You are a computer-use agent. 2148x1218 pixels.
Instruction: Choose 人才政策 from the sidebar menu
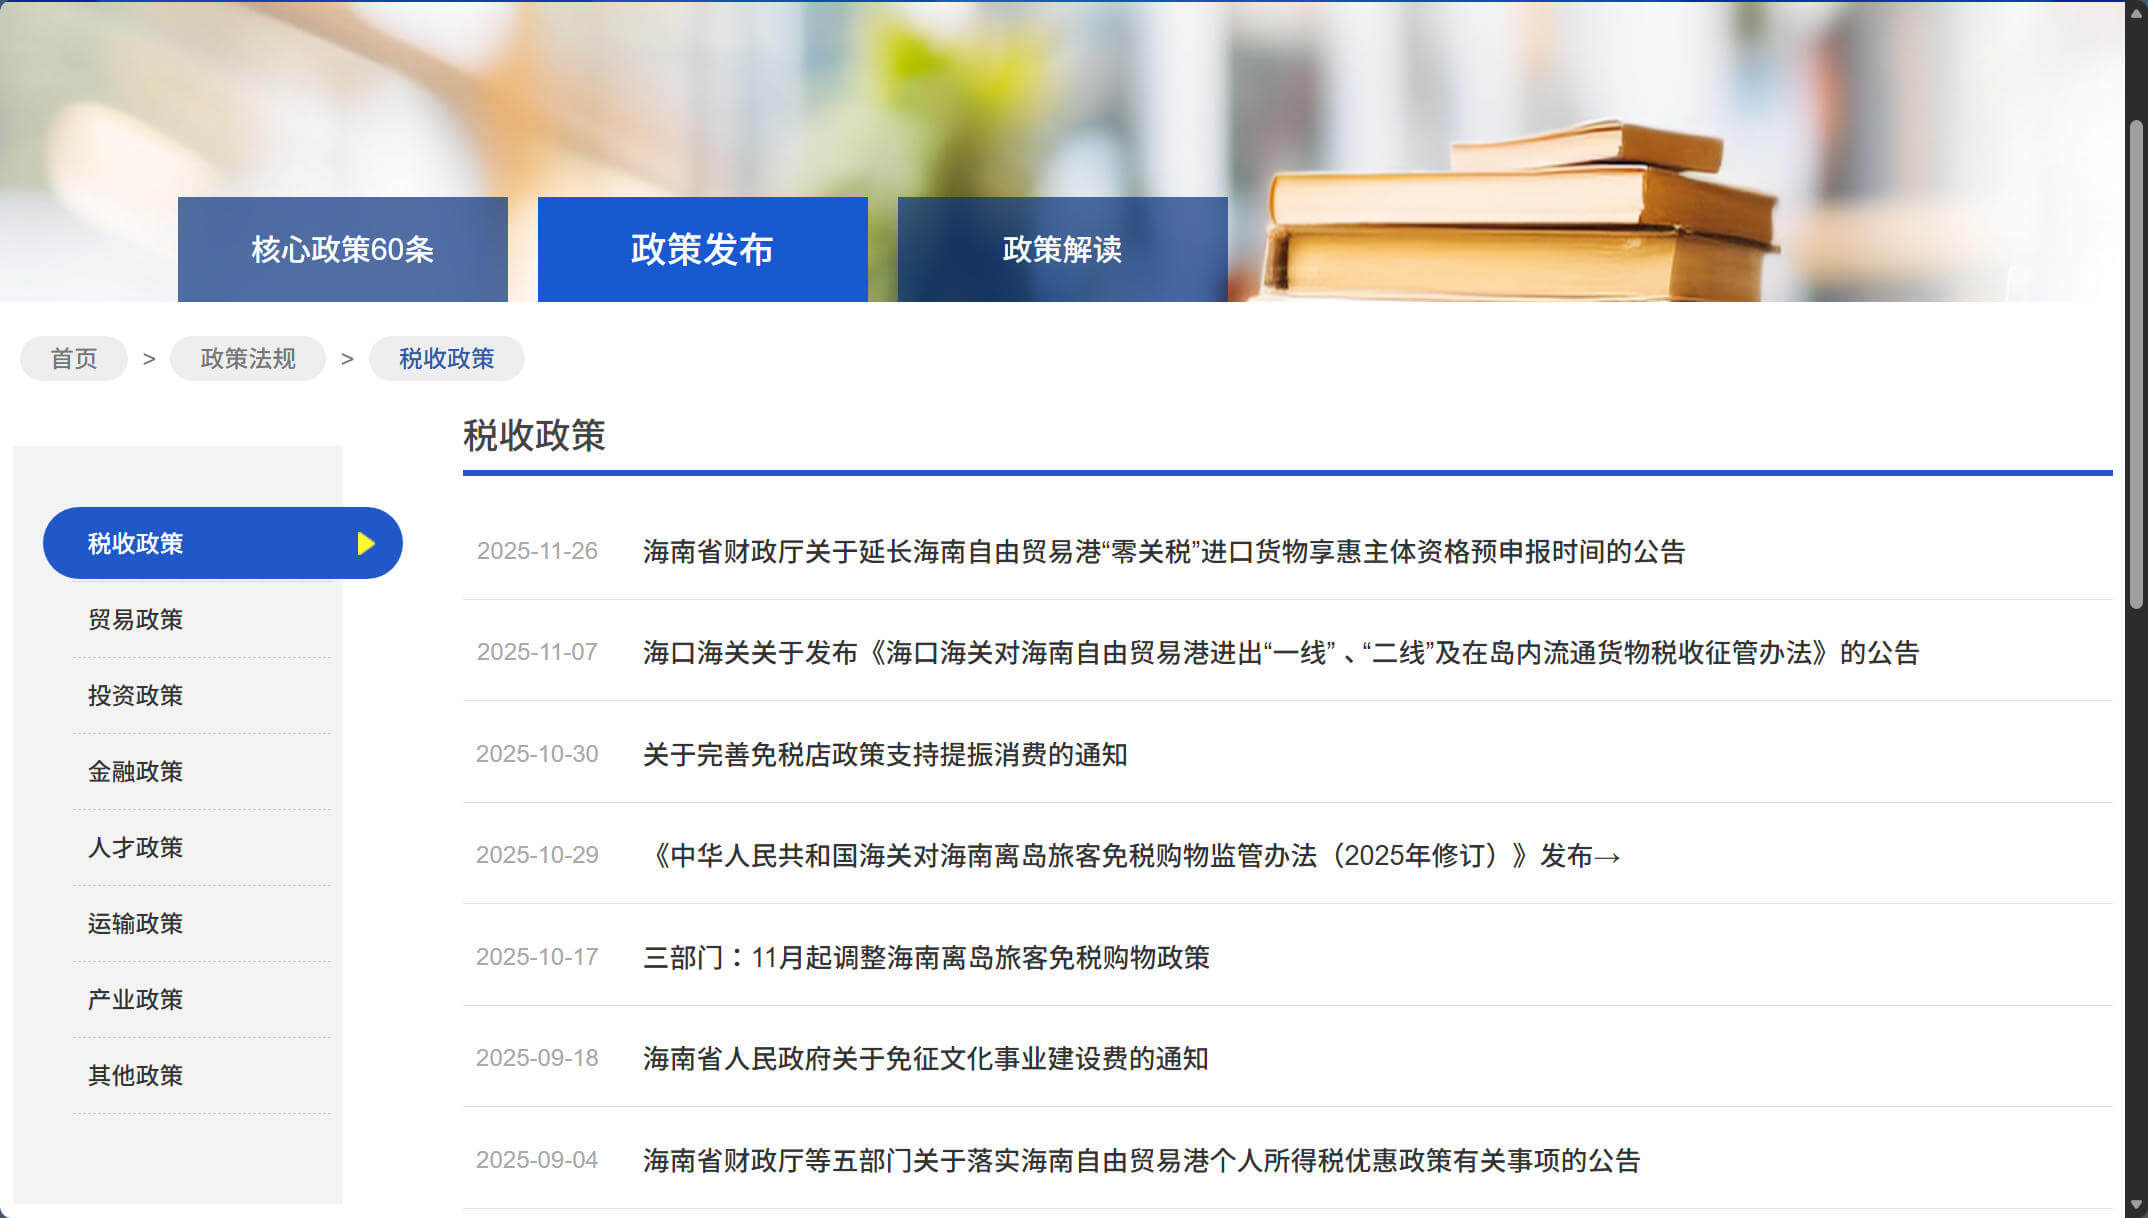click(135, 848)
